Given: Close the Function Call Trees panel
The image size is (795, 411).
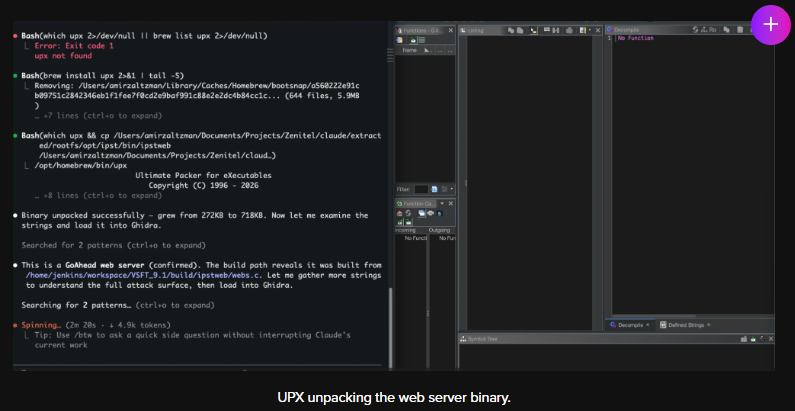Looking at the screenshot, I should (451, 203).
